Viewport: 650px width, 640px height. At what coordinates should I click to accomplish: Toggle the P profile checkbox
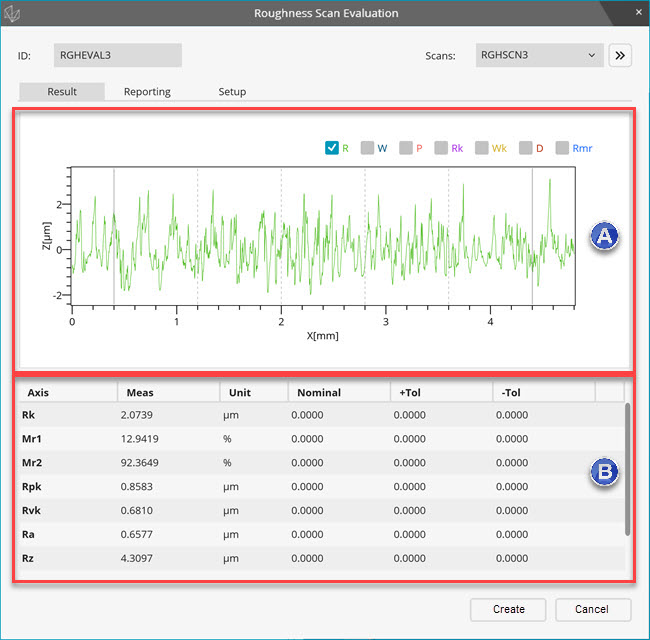(406, 148)
